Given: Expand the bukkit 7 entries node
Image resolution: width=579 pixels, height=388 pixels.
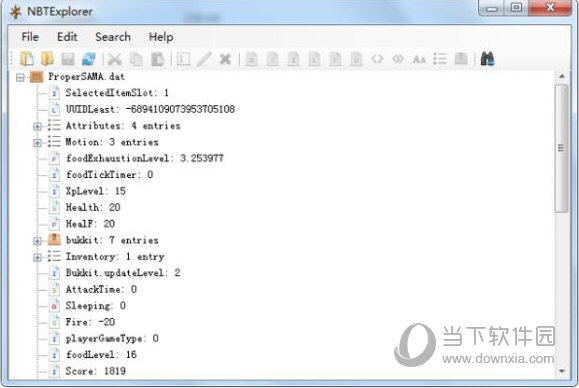Looking at the screenshot, I should click(37, 241).
